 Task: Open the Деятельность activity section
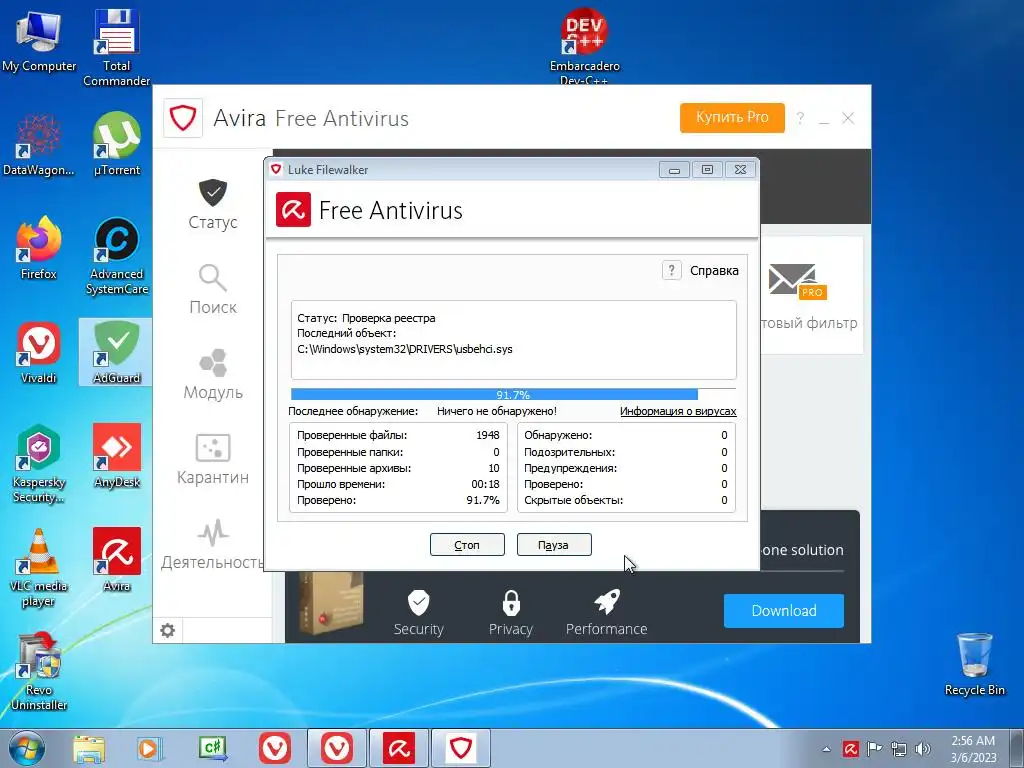pos(213,544)
